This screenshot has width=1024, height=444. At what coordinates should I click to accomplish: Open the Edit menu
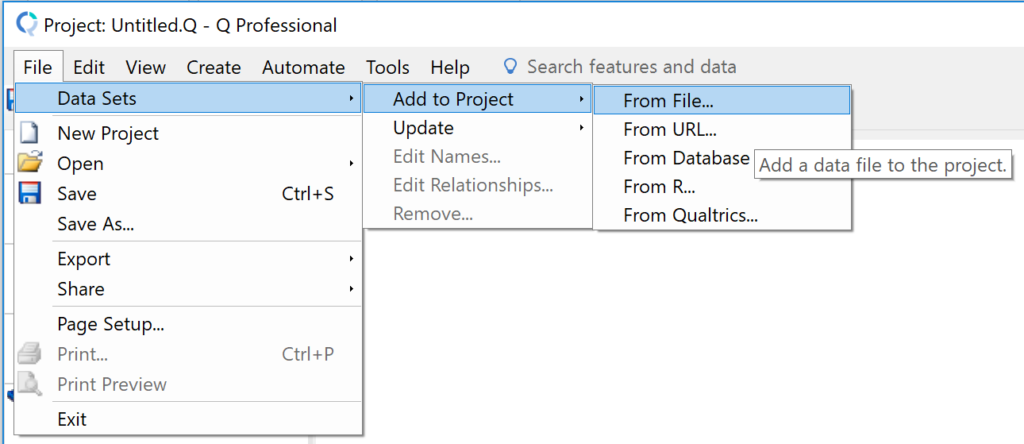click(89, 67)
